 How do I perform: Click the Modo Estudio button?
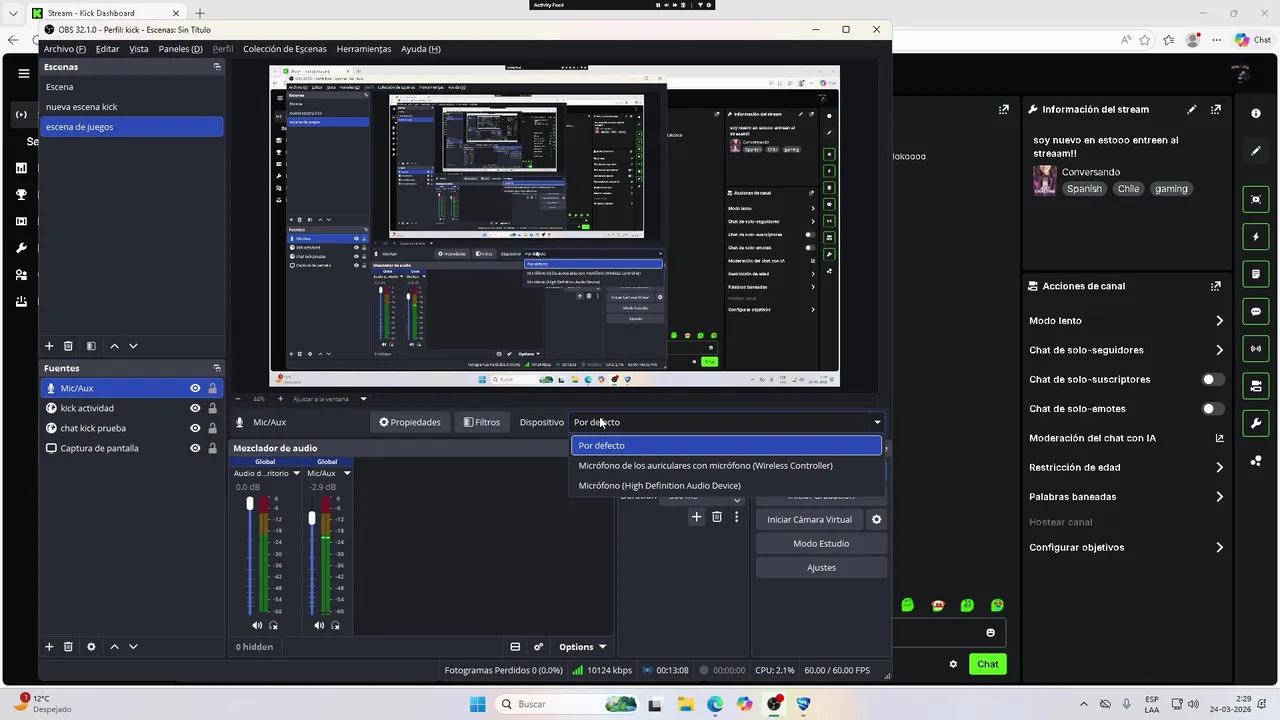821,544
